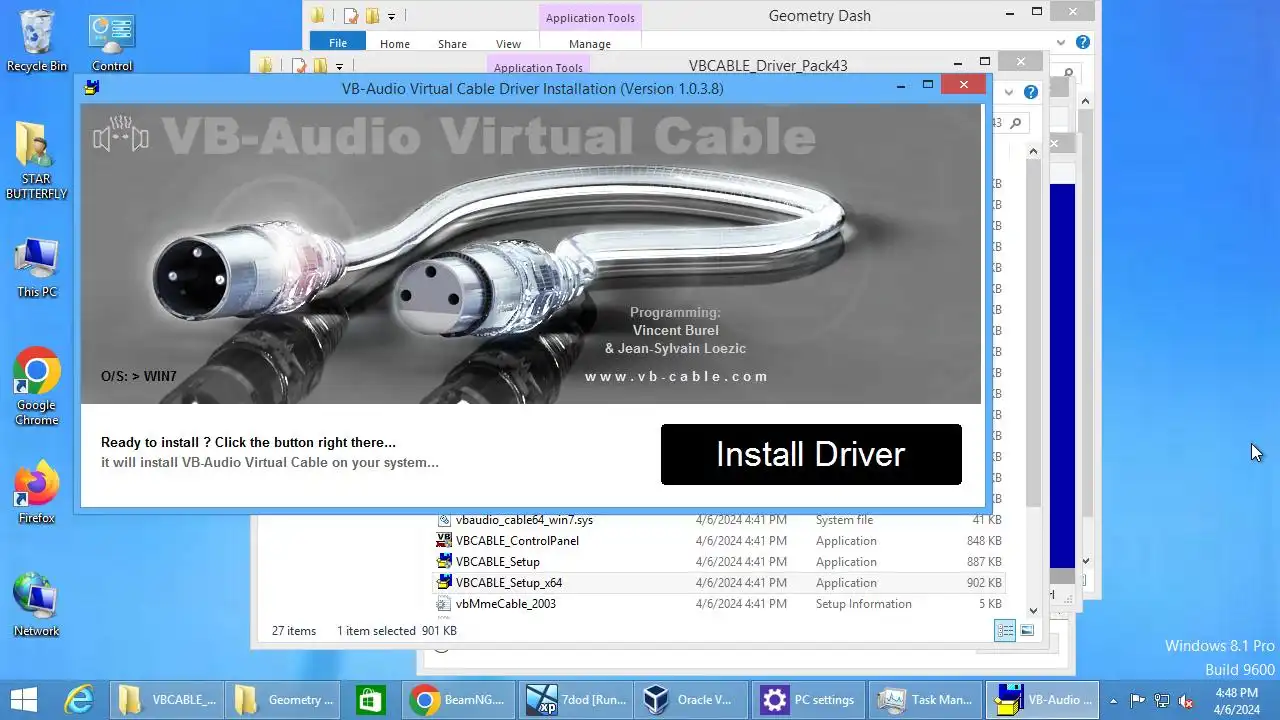Open Home tab in Geometry Dash window
The width and height of the screenshot is (1280, 720).
click(395, 44)
